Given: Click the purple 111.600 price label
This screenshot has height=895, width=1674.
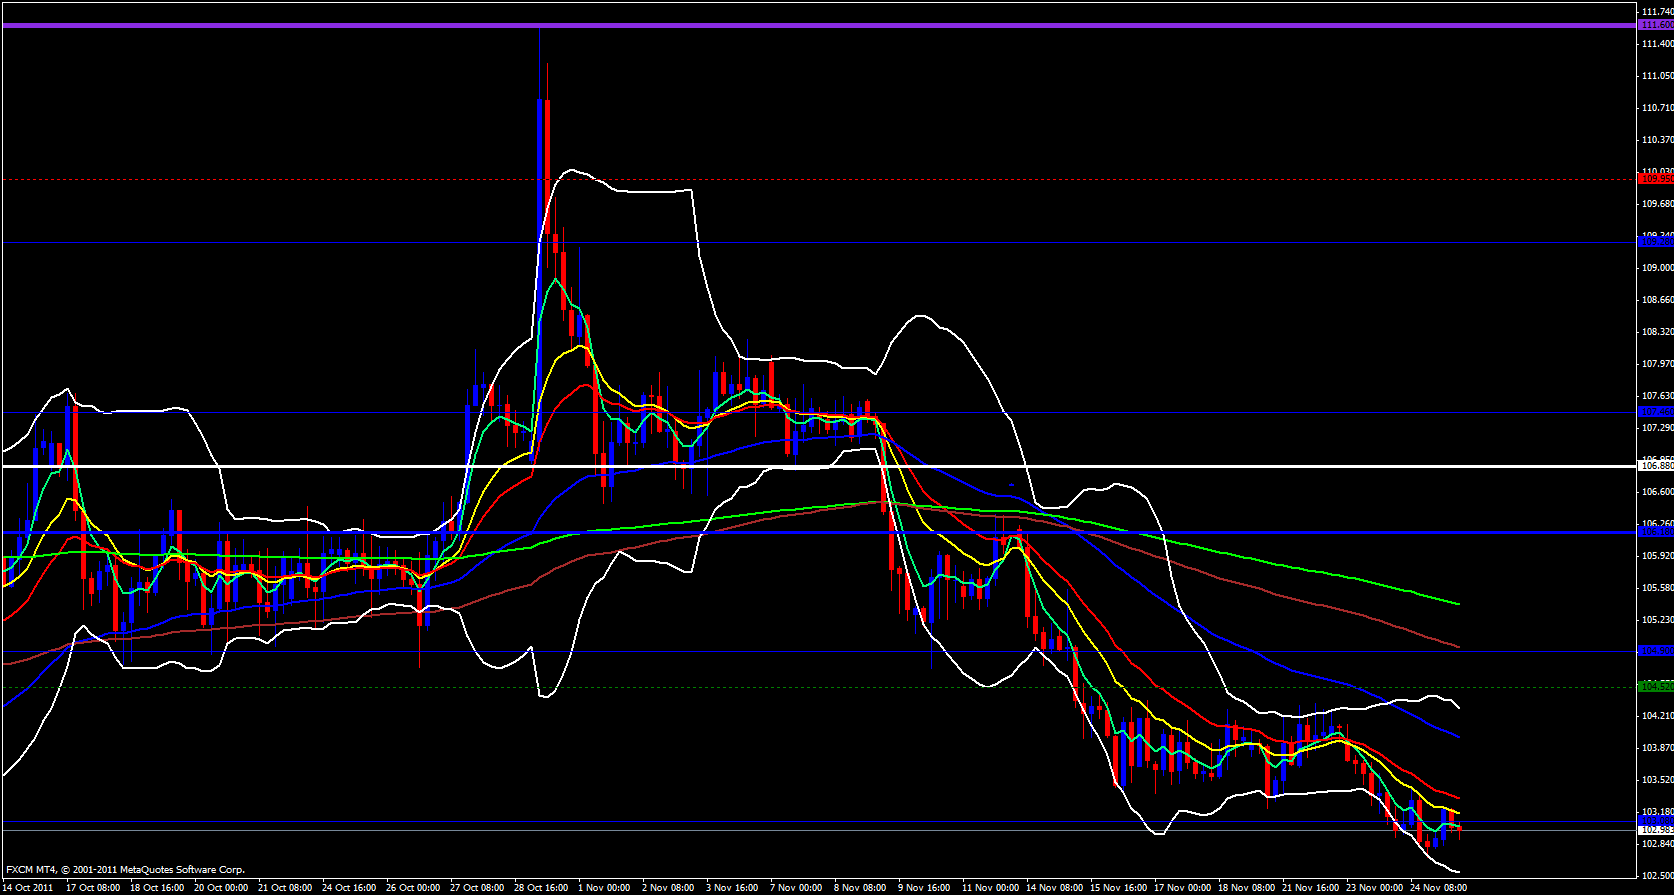Looking at the screenshot, I should pyautogui.click(x=1656, y=25).
